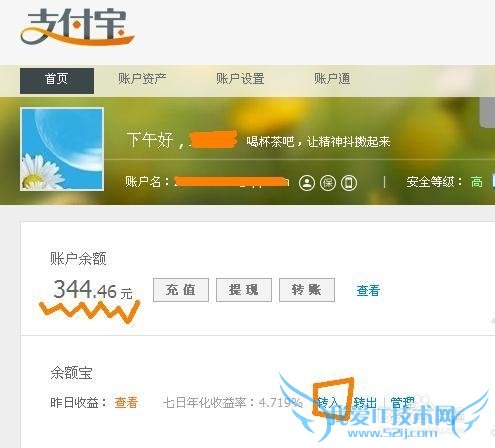The image size is (495, 448).
Task: Click the 344.46 元 account balance amount
Action: 93,289
